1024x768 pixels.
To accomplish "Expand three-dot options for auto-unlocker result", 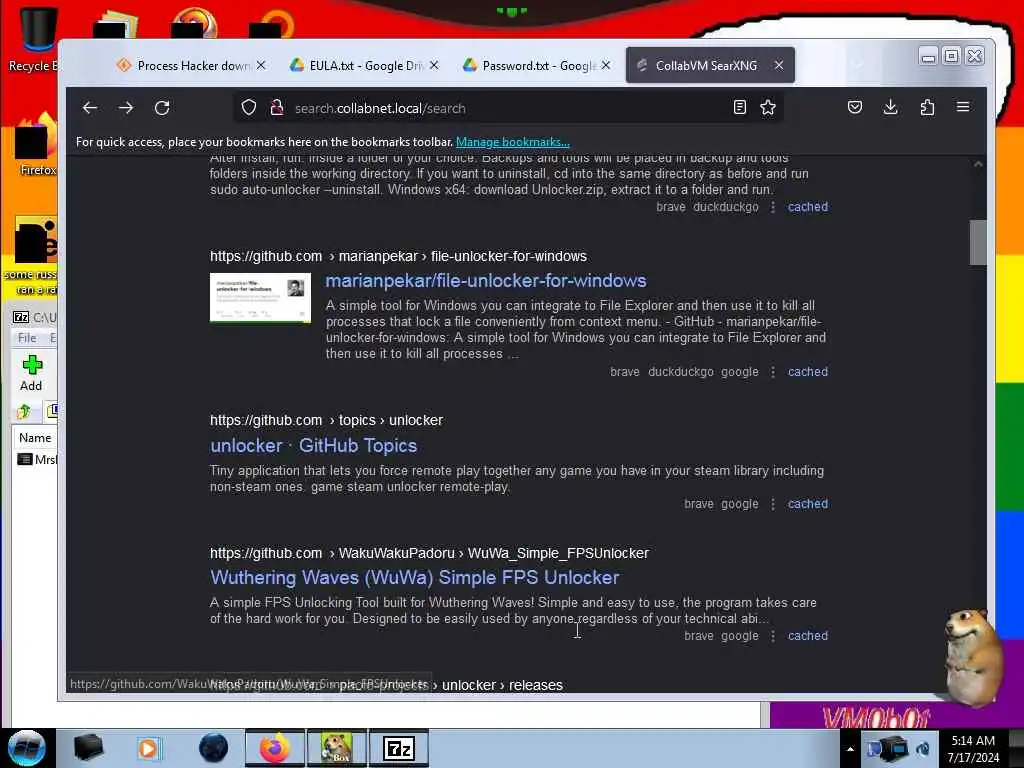I will (773, 206).
